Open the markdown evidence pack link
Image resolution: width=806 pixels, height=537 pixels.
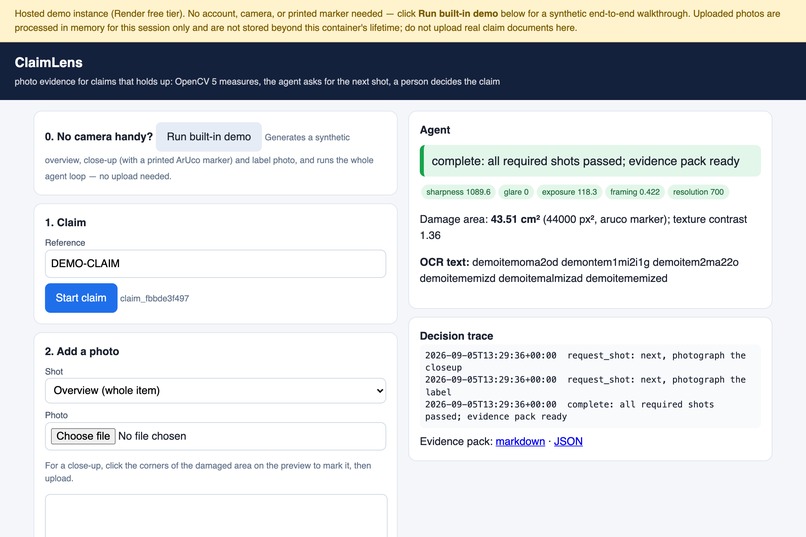coord(520,441)
